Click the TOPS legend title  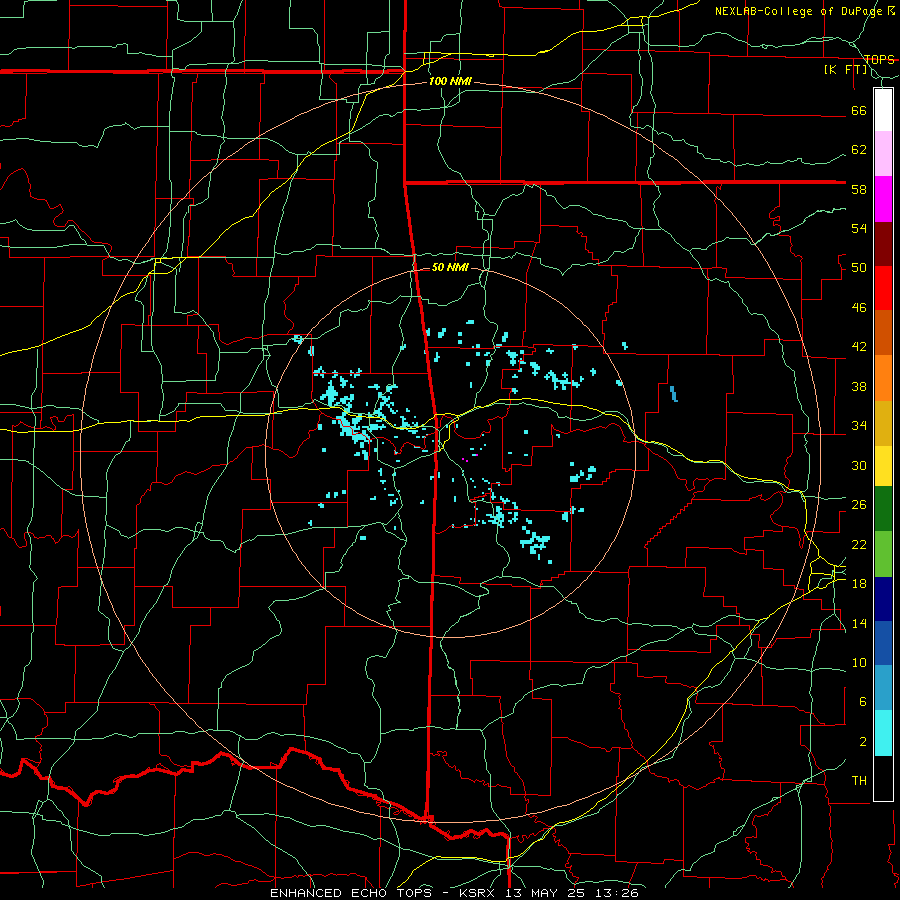pyautogui.click(x=879, y=59)
